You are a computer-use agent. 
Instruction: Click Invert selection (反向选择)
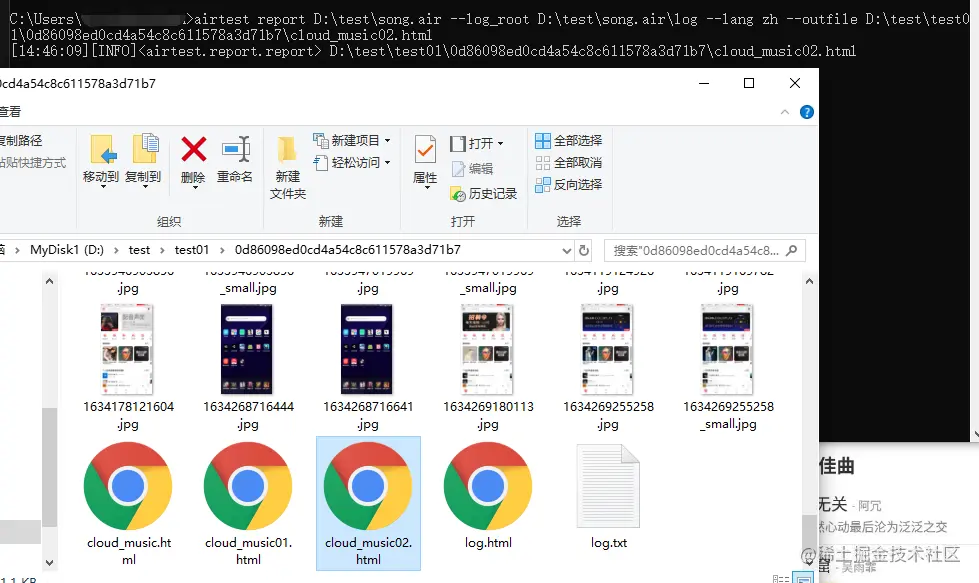(569, 185)
